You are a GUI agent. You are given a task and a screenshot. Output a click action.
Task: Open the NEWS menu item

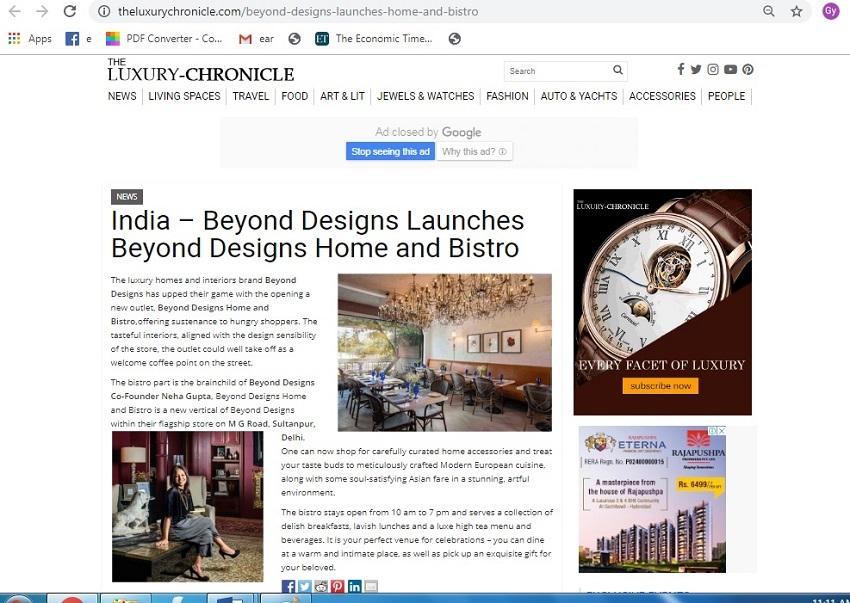coord(122,96)
